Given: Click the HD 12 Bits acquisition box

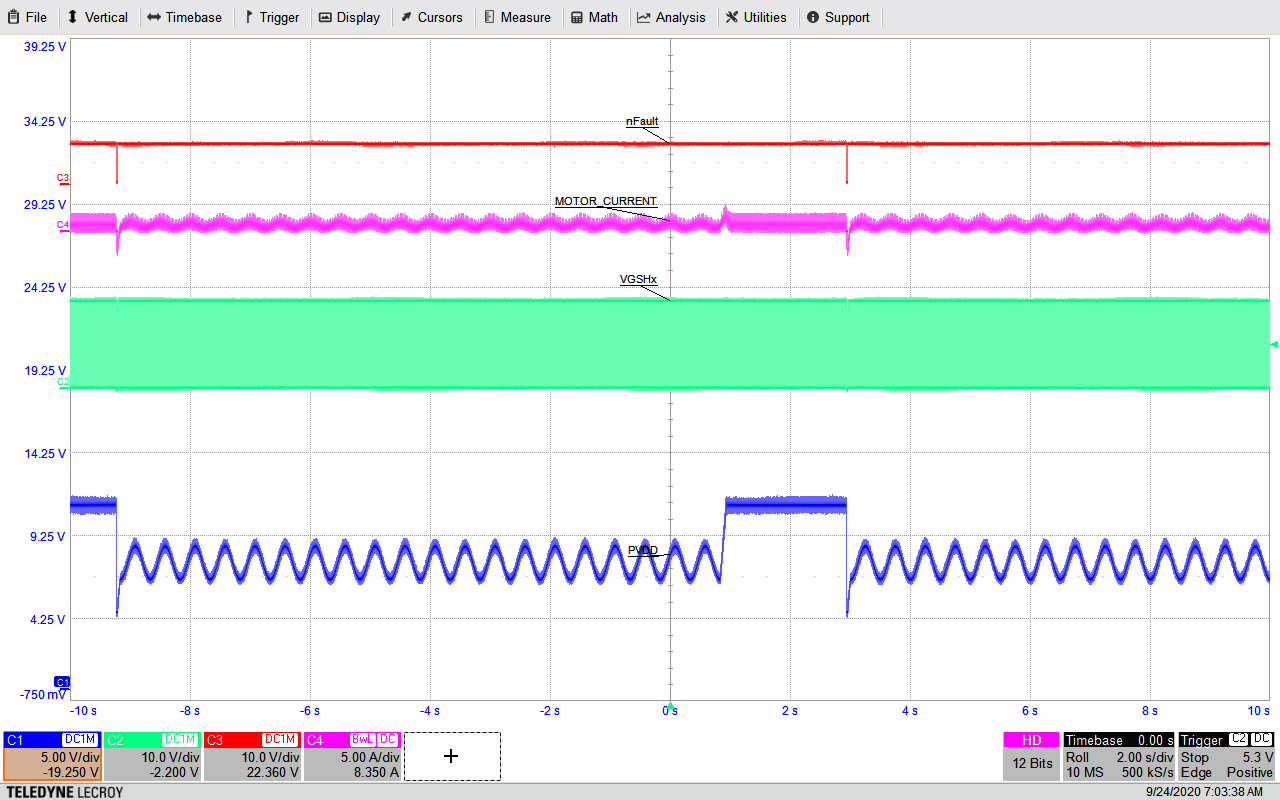Looking at the screenshot, I should pyautogui.click(x=1030, y=755).
